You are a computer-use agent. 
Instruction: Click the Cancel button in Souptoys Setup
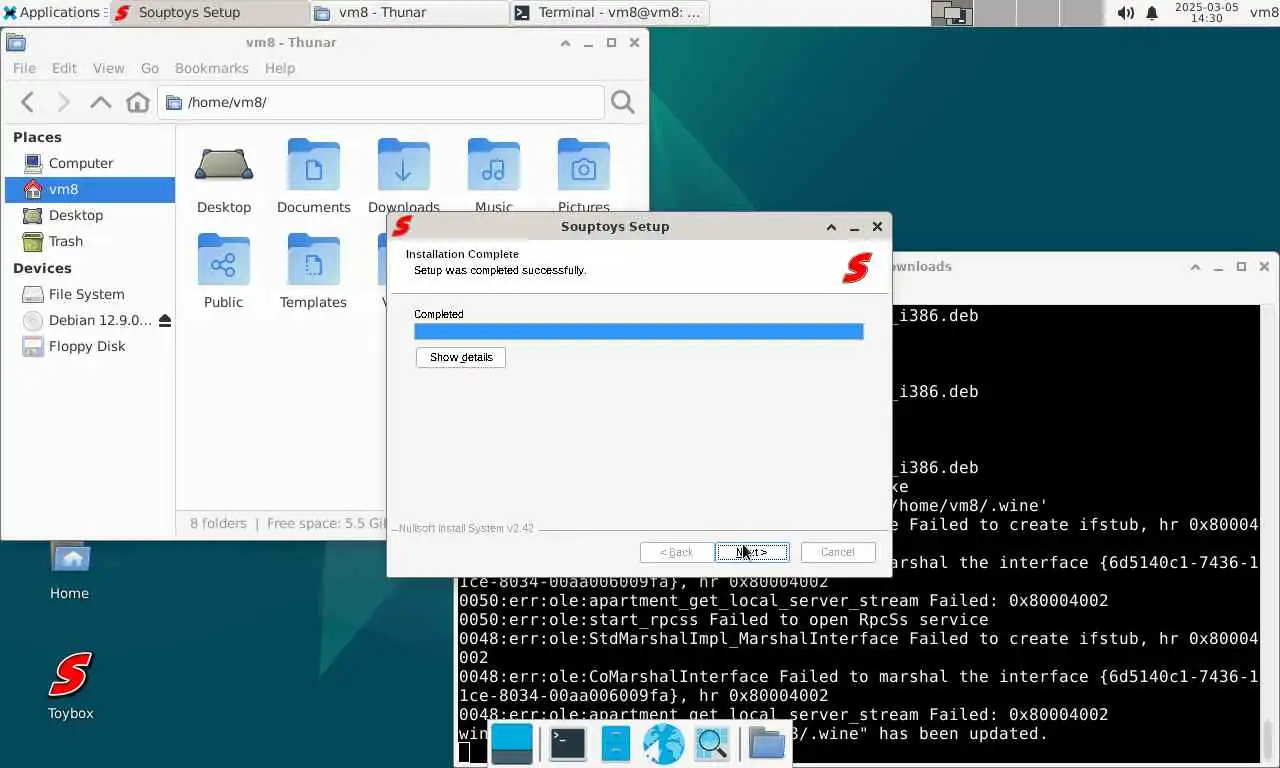(x=837, y=552)
